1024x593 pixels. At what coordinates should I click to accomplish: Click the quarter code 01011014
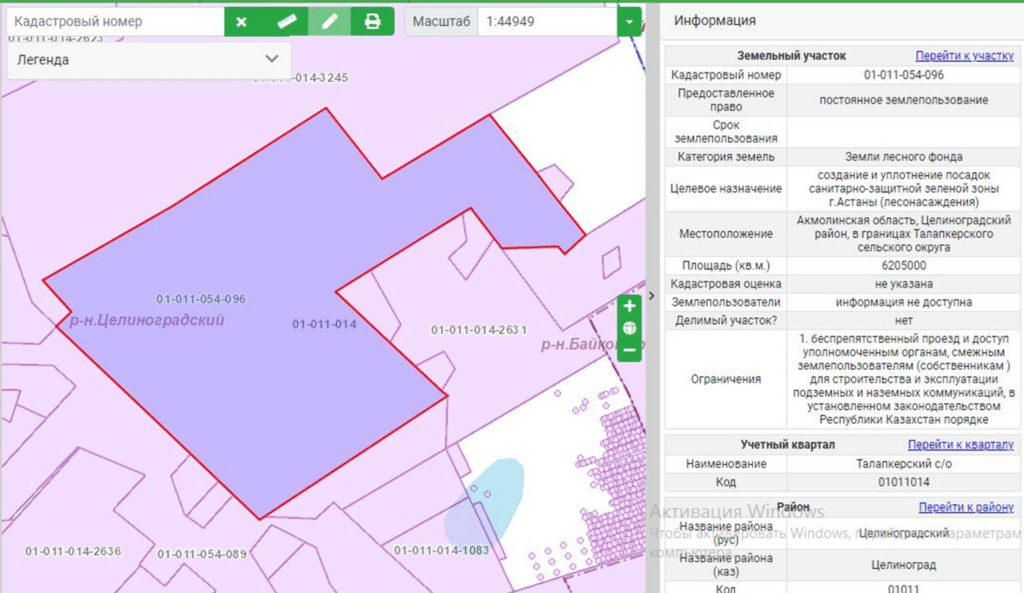point(904,482)
